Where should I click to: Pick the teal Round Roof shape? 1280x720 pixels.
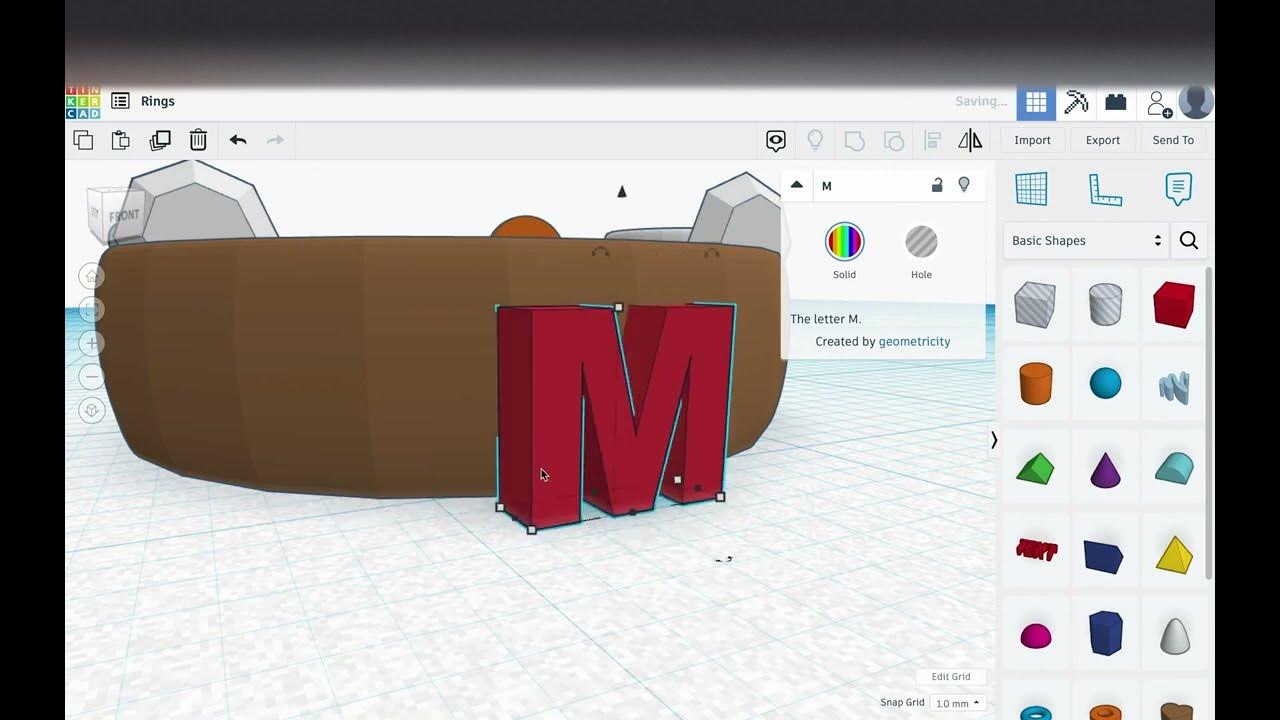[x=1174, y=468]
